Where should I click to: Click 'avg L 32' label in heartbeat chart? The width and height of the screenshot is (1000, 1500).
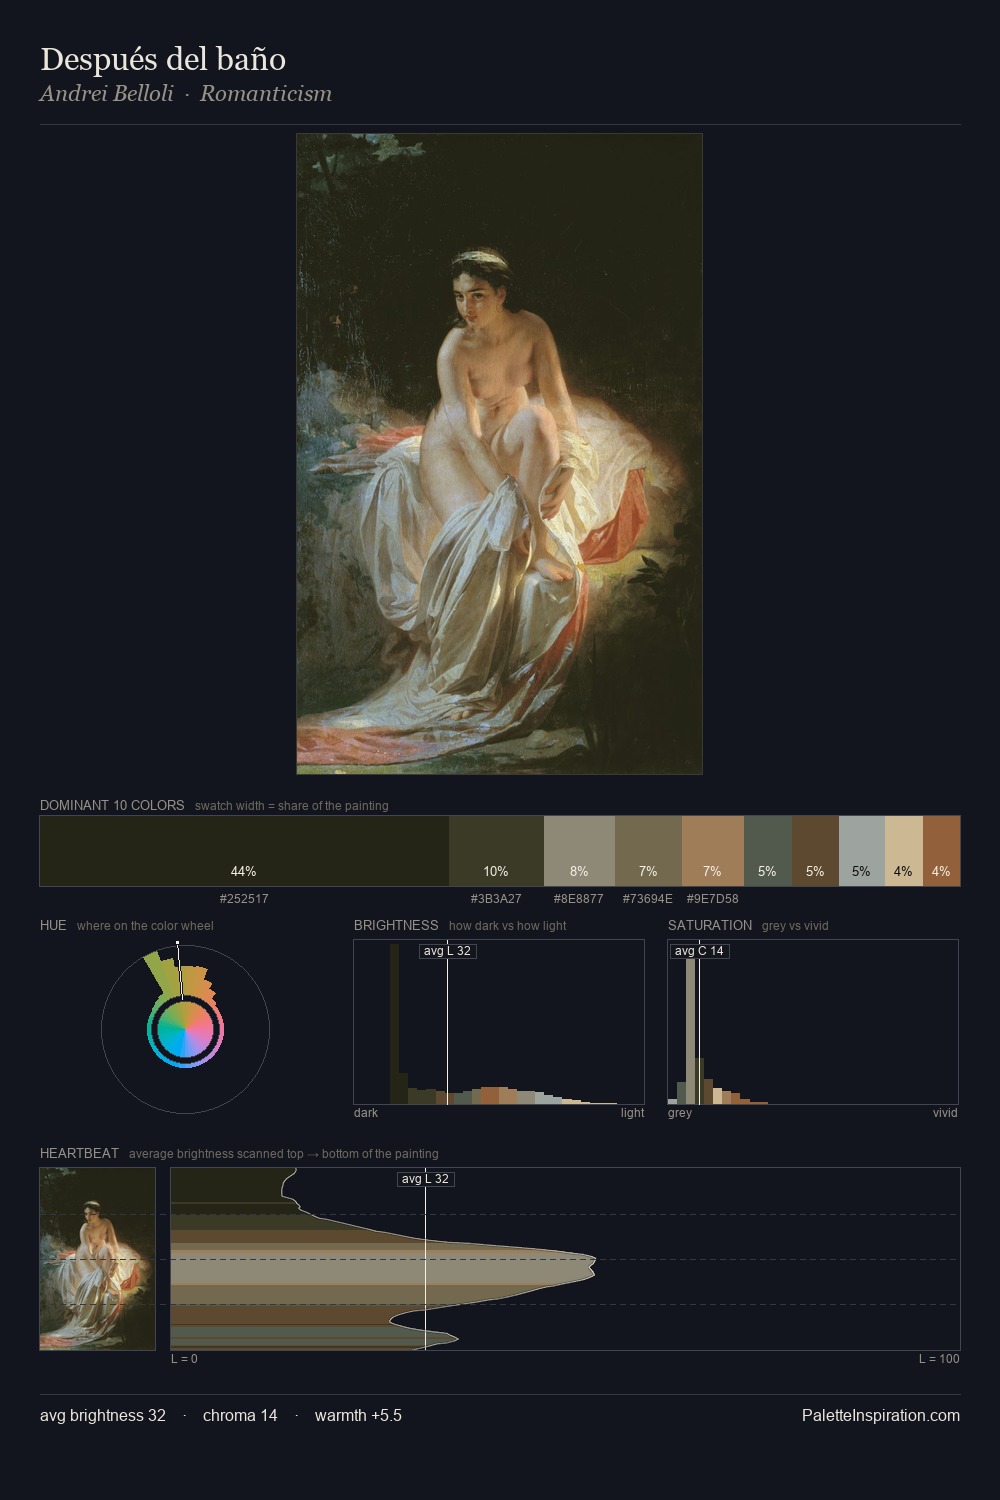426,1179
